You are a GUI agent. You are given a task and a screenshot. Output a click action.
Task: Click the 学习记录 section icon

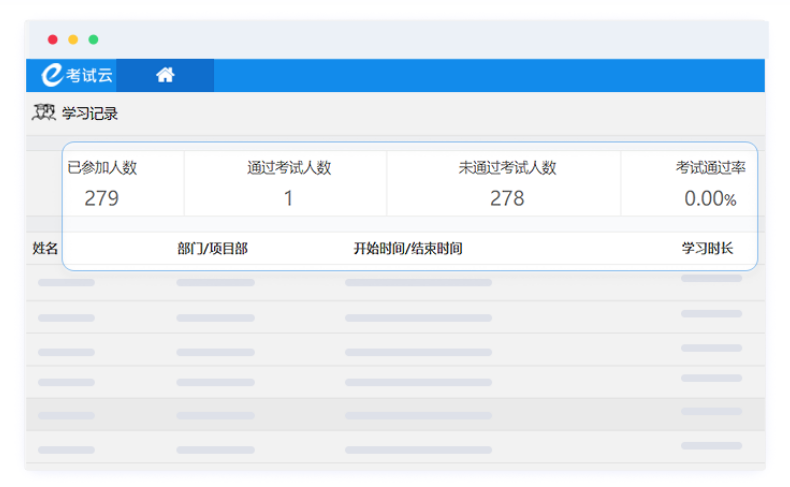click(x=44, y=113)
